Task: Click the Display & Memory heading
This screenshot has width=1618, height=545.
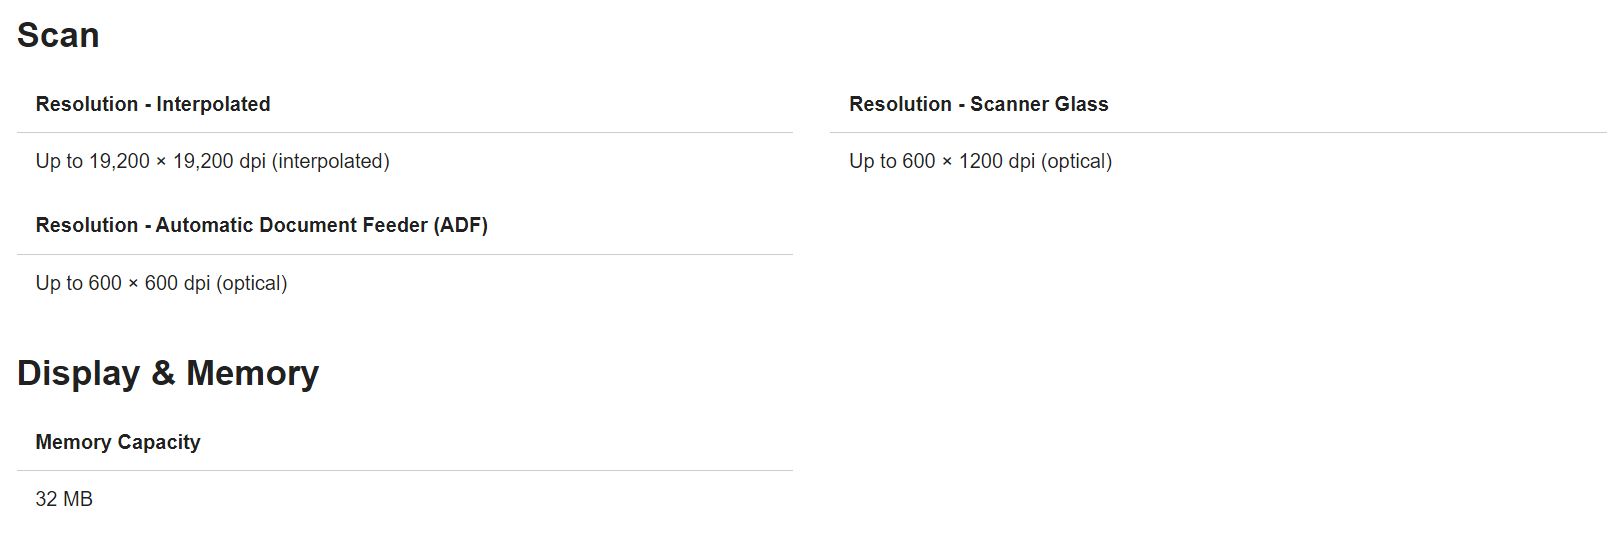Action: tap(168, 373)
